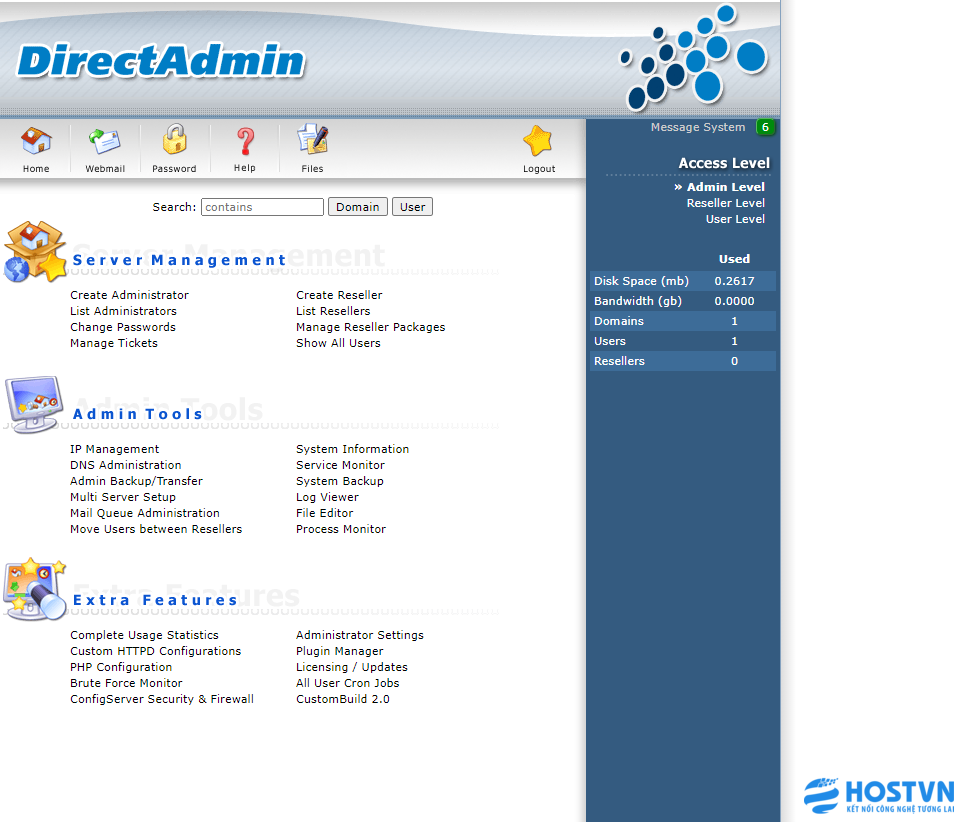Click Show All Users link
The height and width of the screenshot is (822, 959).
click(338, 343)
